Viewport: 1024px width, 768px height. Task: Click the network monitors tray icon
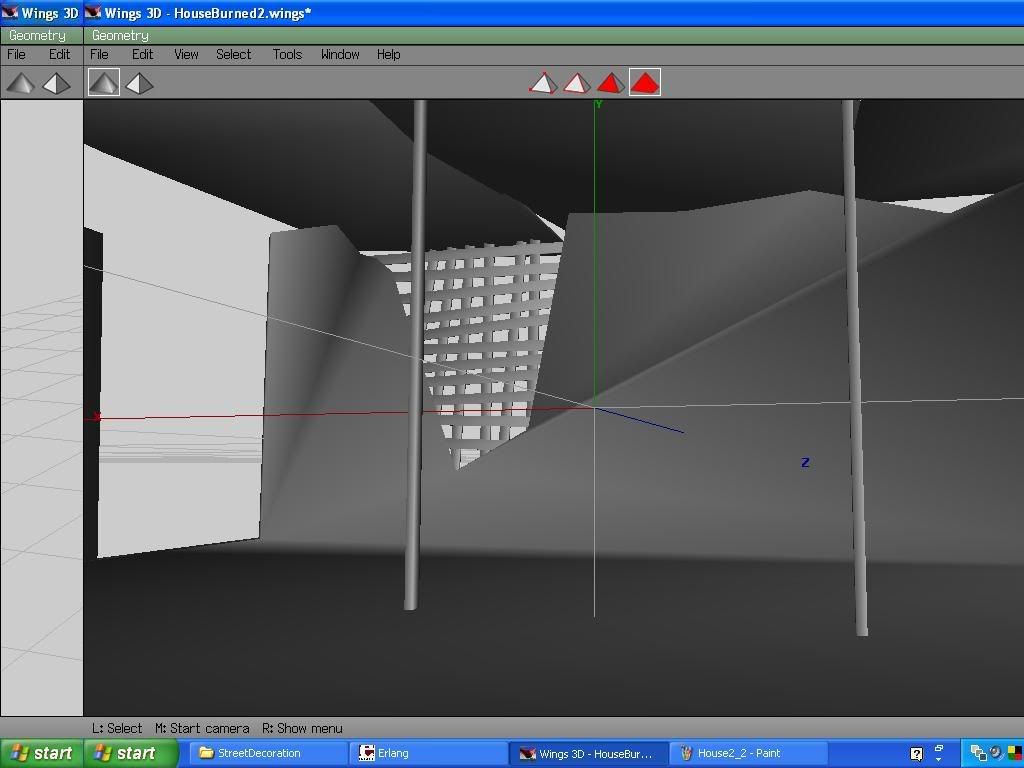(979, 753)
